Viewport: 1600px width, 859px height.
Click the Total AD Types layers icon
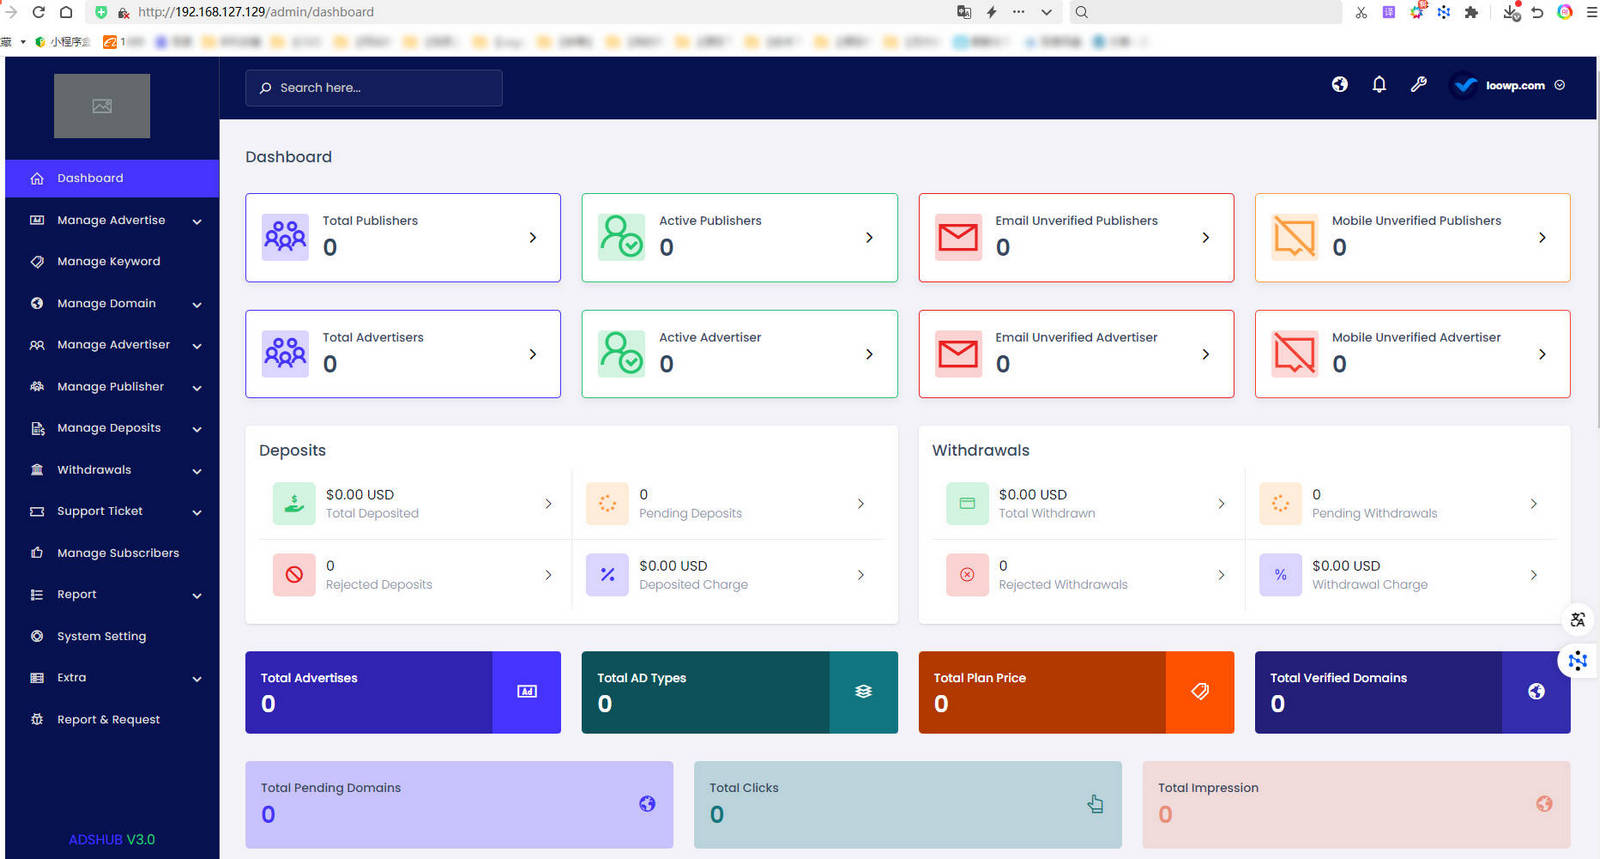pos(863,692)
